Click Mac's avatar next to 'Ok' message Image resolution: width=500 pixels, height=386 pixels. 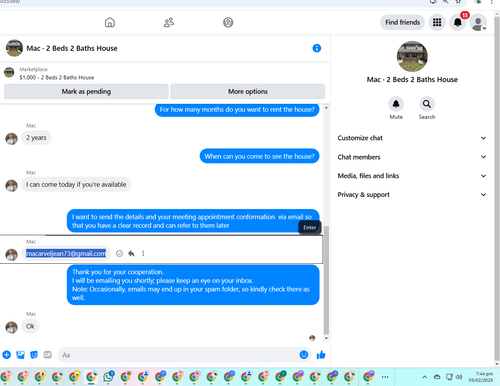(x=11, y=327)
